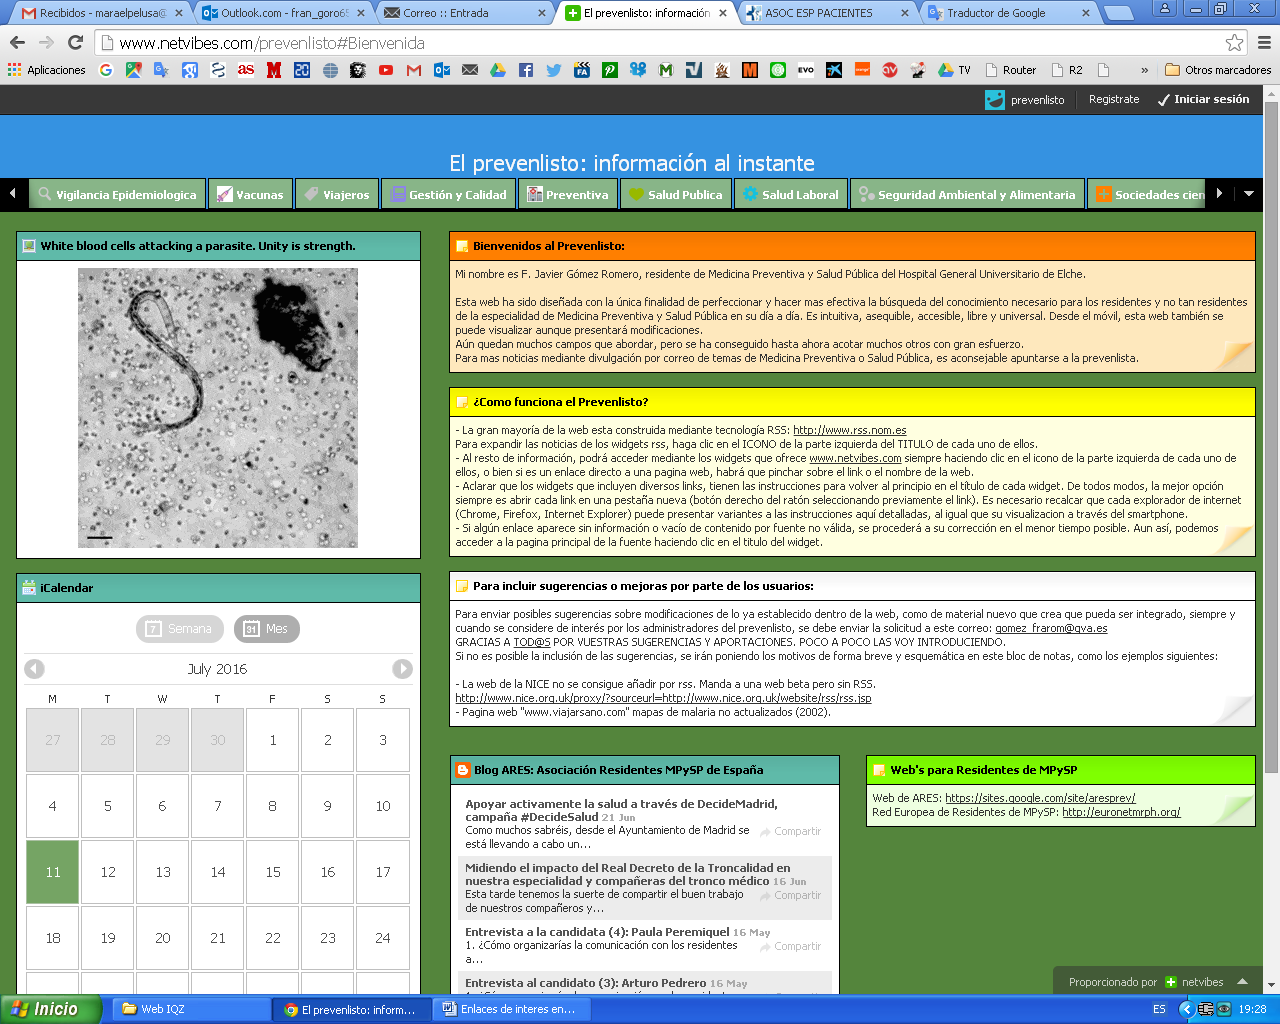The height and width of the screenshot is (1024, 1280).
Task: Click the Blog ARES RSS feed icon
Action: pos(463,770)
